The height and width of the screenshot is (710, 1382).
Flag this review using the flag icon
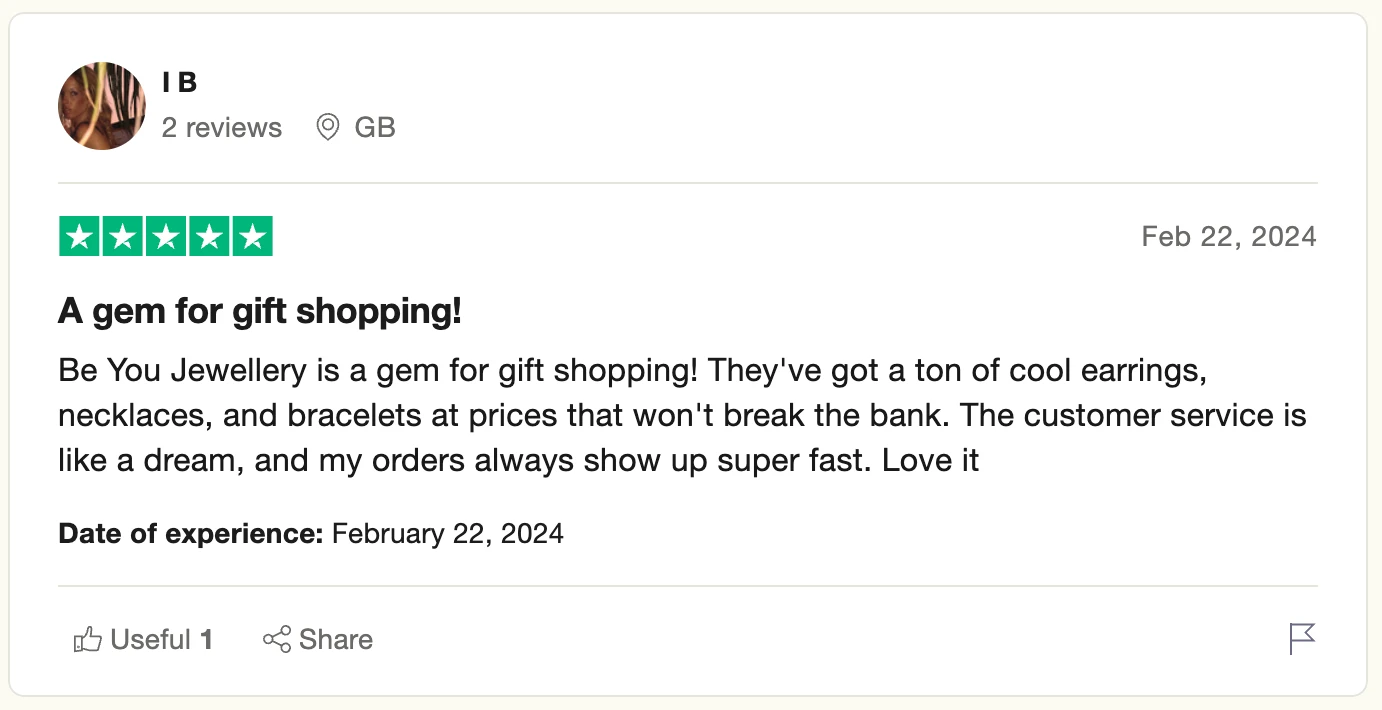[x=1302, y=639]
